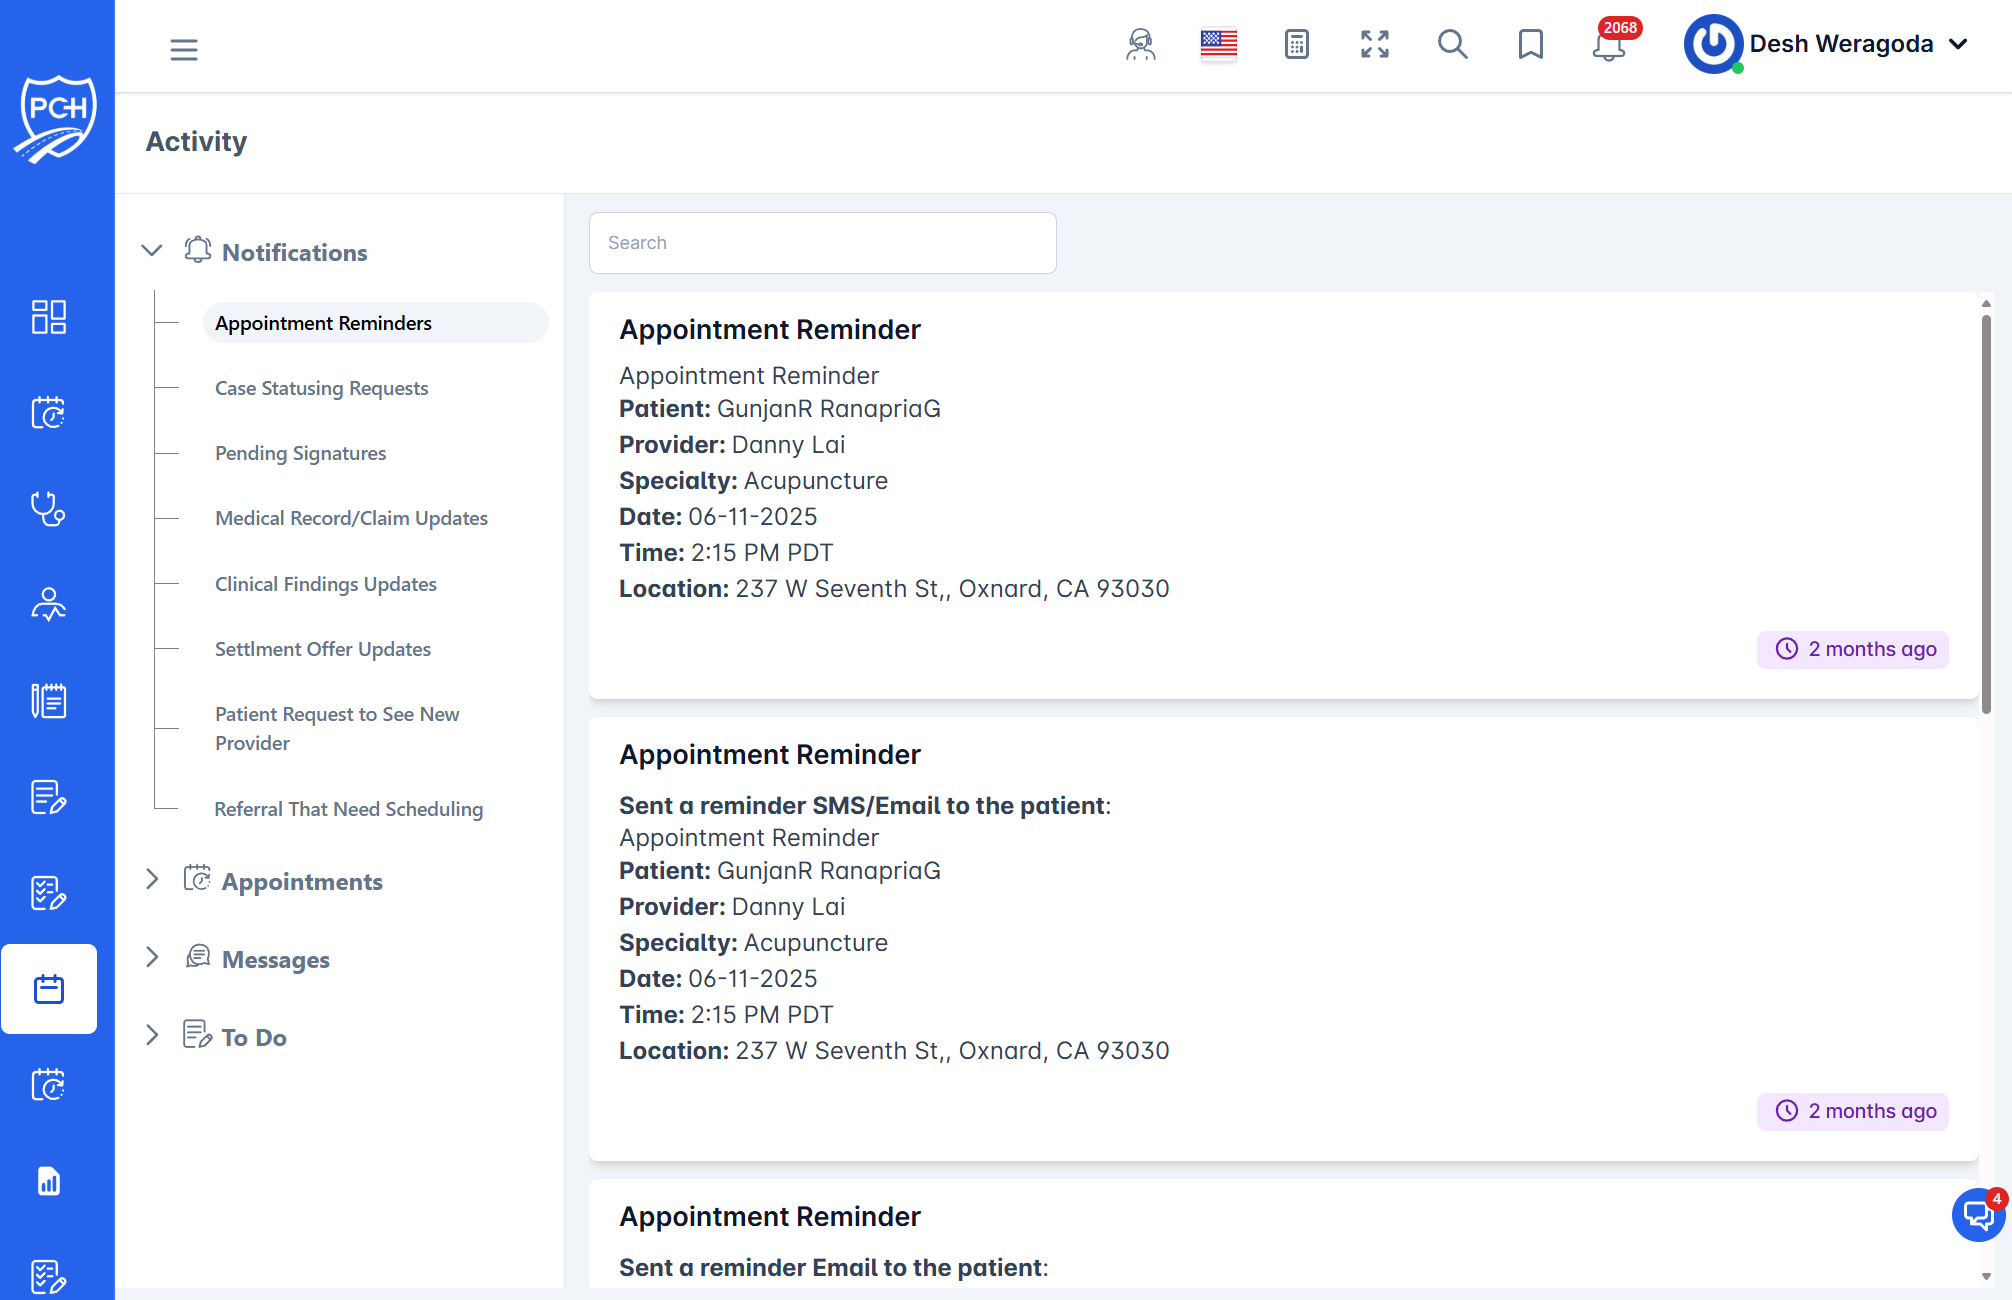Viewport: 2012px width, 1300px height.
Task: Toggle fullscreen mode icon
Action: [x=1374, y=44]
